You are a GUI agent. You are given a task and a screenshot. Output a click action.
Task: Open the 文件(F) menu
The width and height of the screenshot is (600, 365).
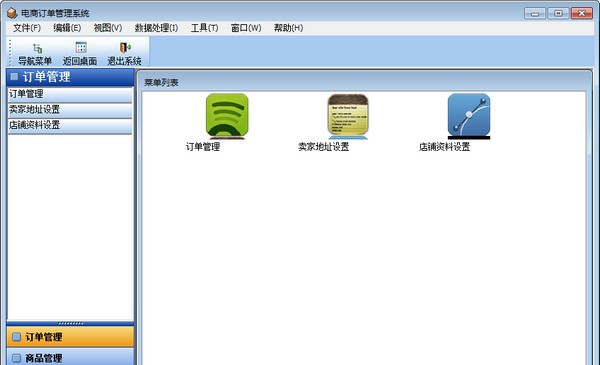[x=27, y=28]
